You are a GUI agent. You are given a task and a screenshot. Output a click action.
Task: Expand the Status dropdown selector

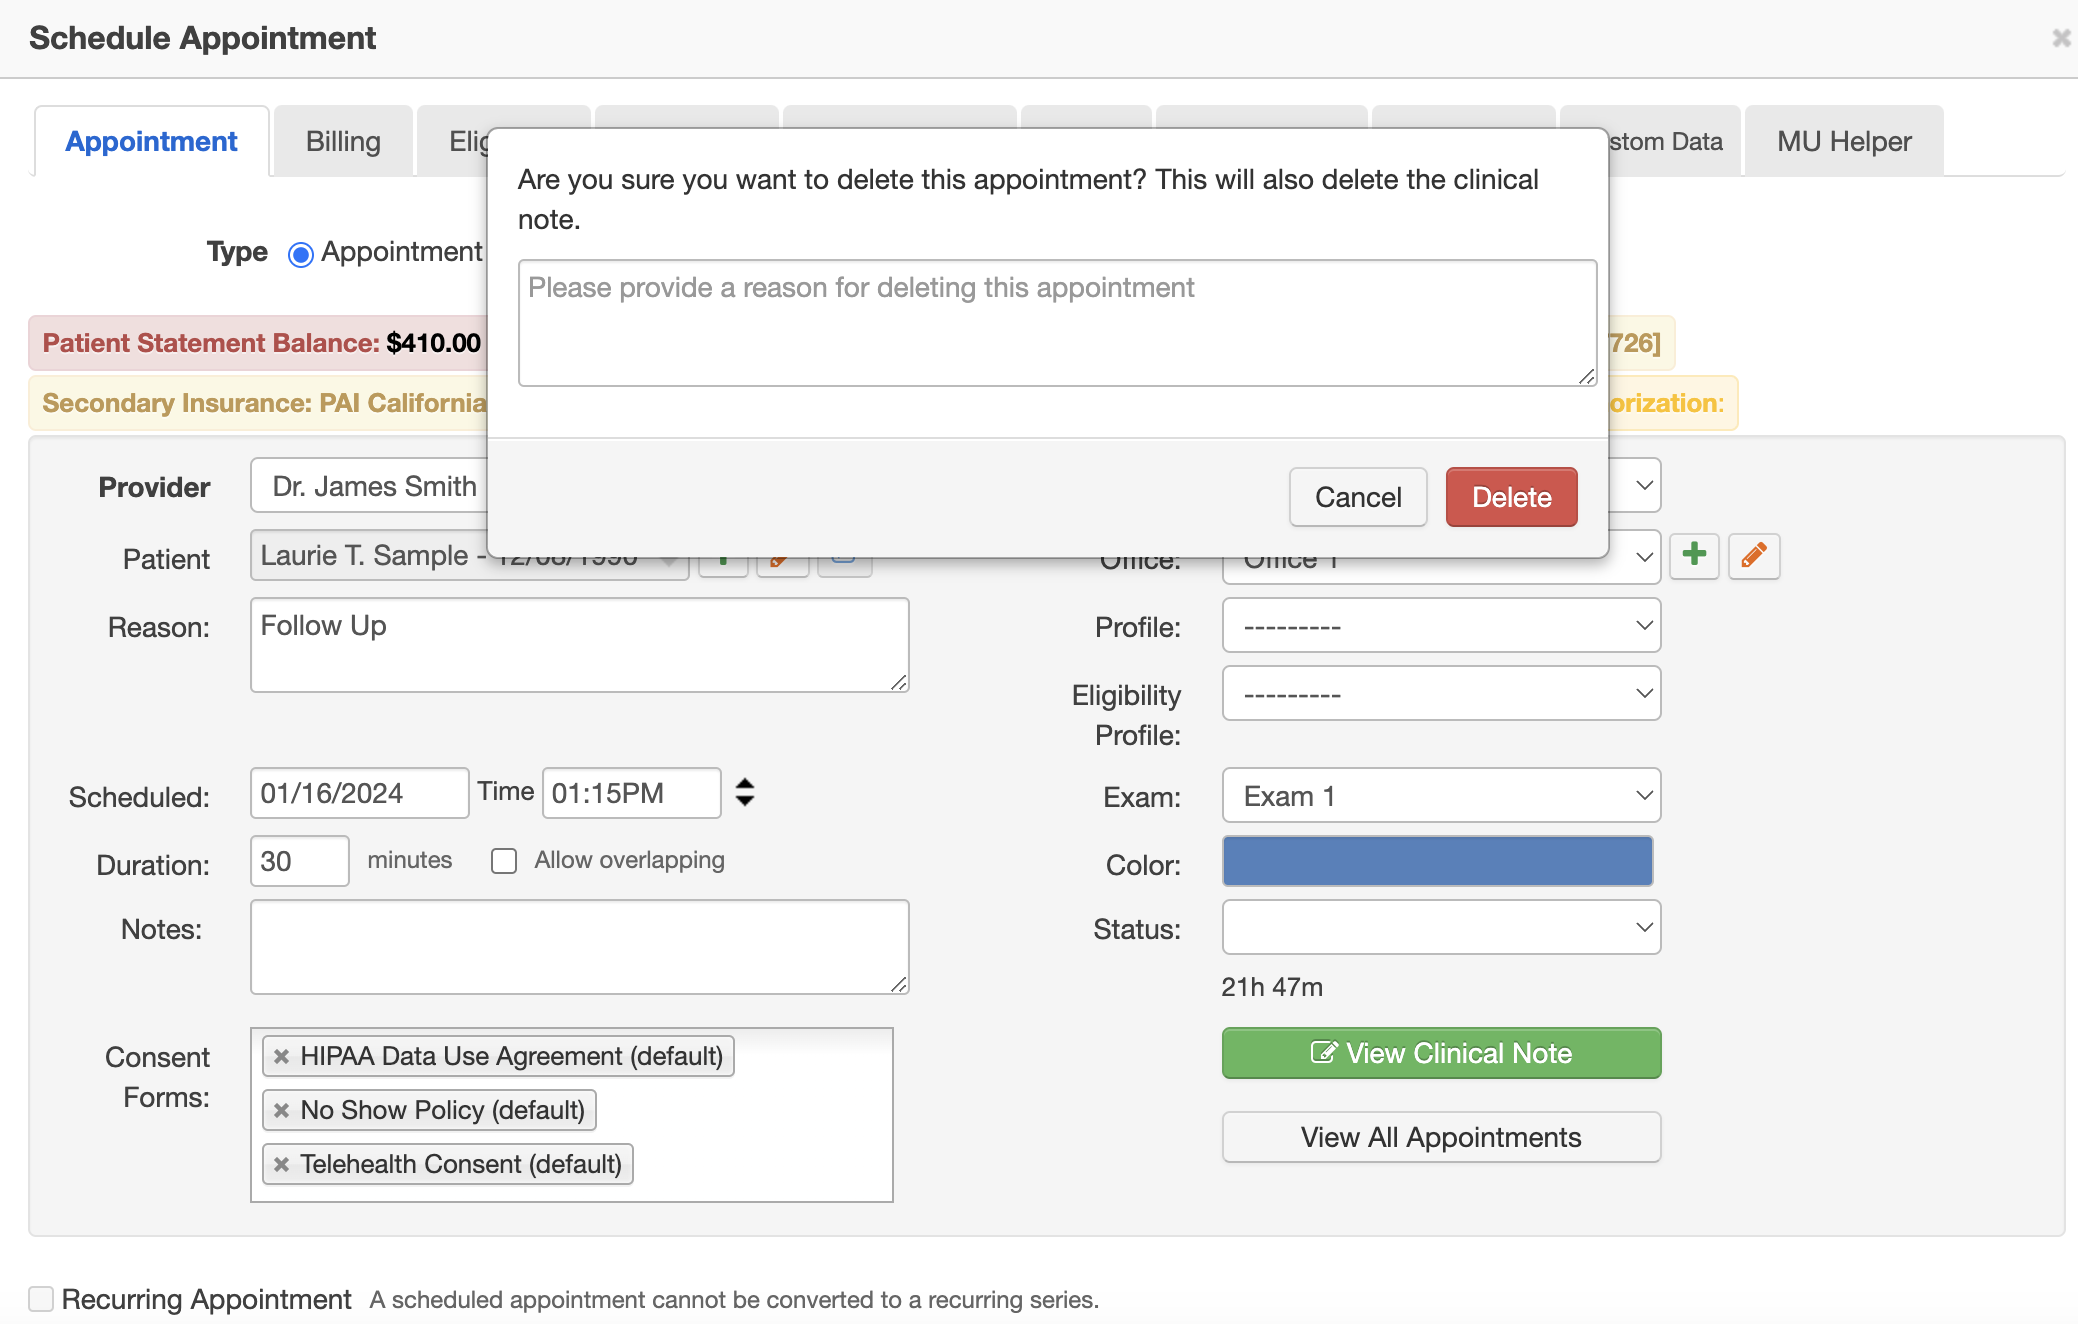click(1440, 926)
